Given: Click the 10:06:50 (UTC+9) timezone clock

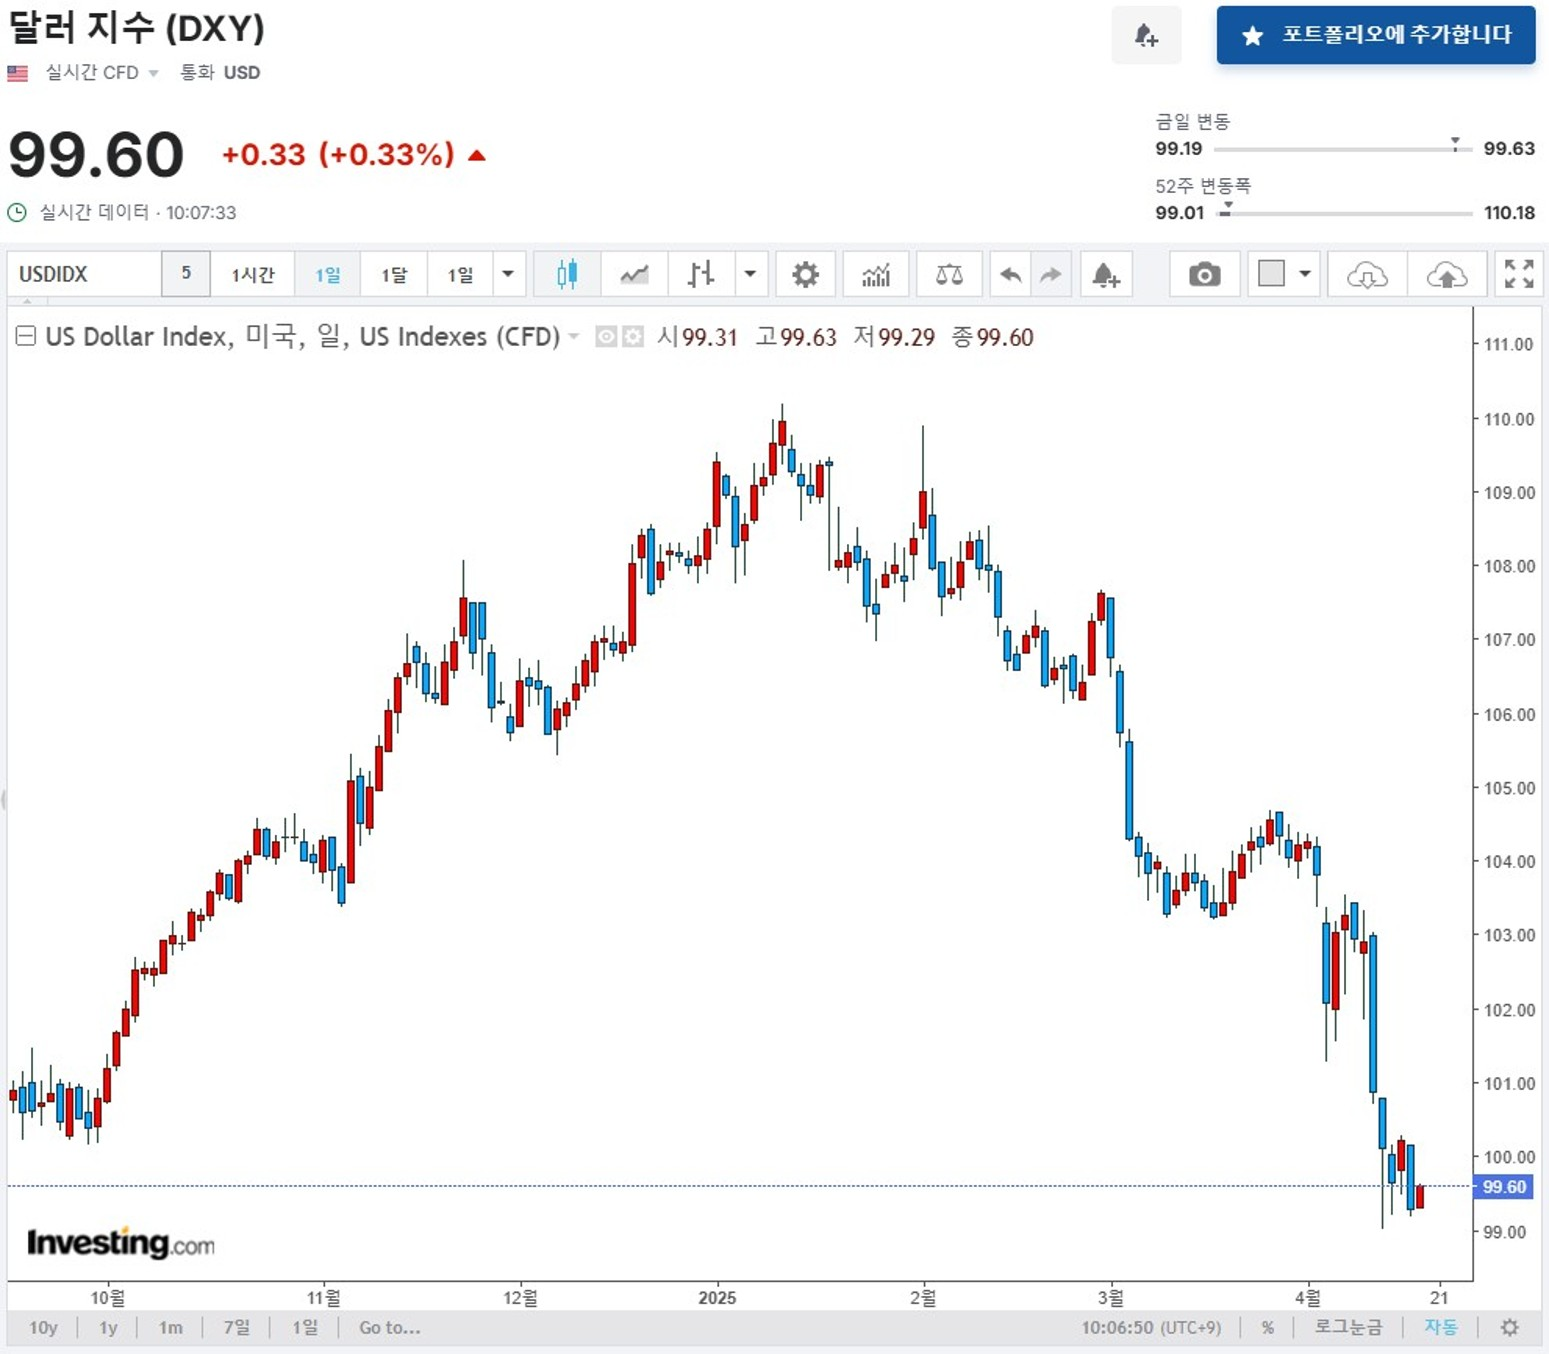Looking at the screenshot, I should click(x=1151, y=1327).
